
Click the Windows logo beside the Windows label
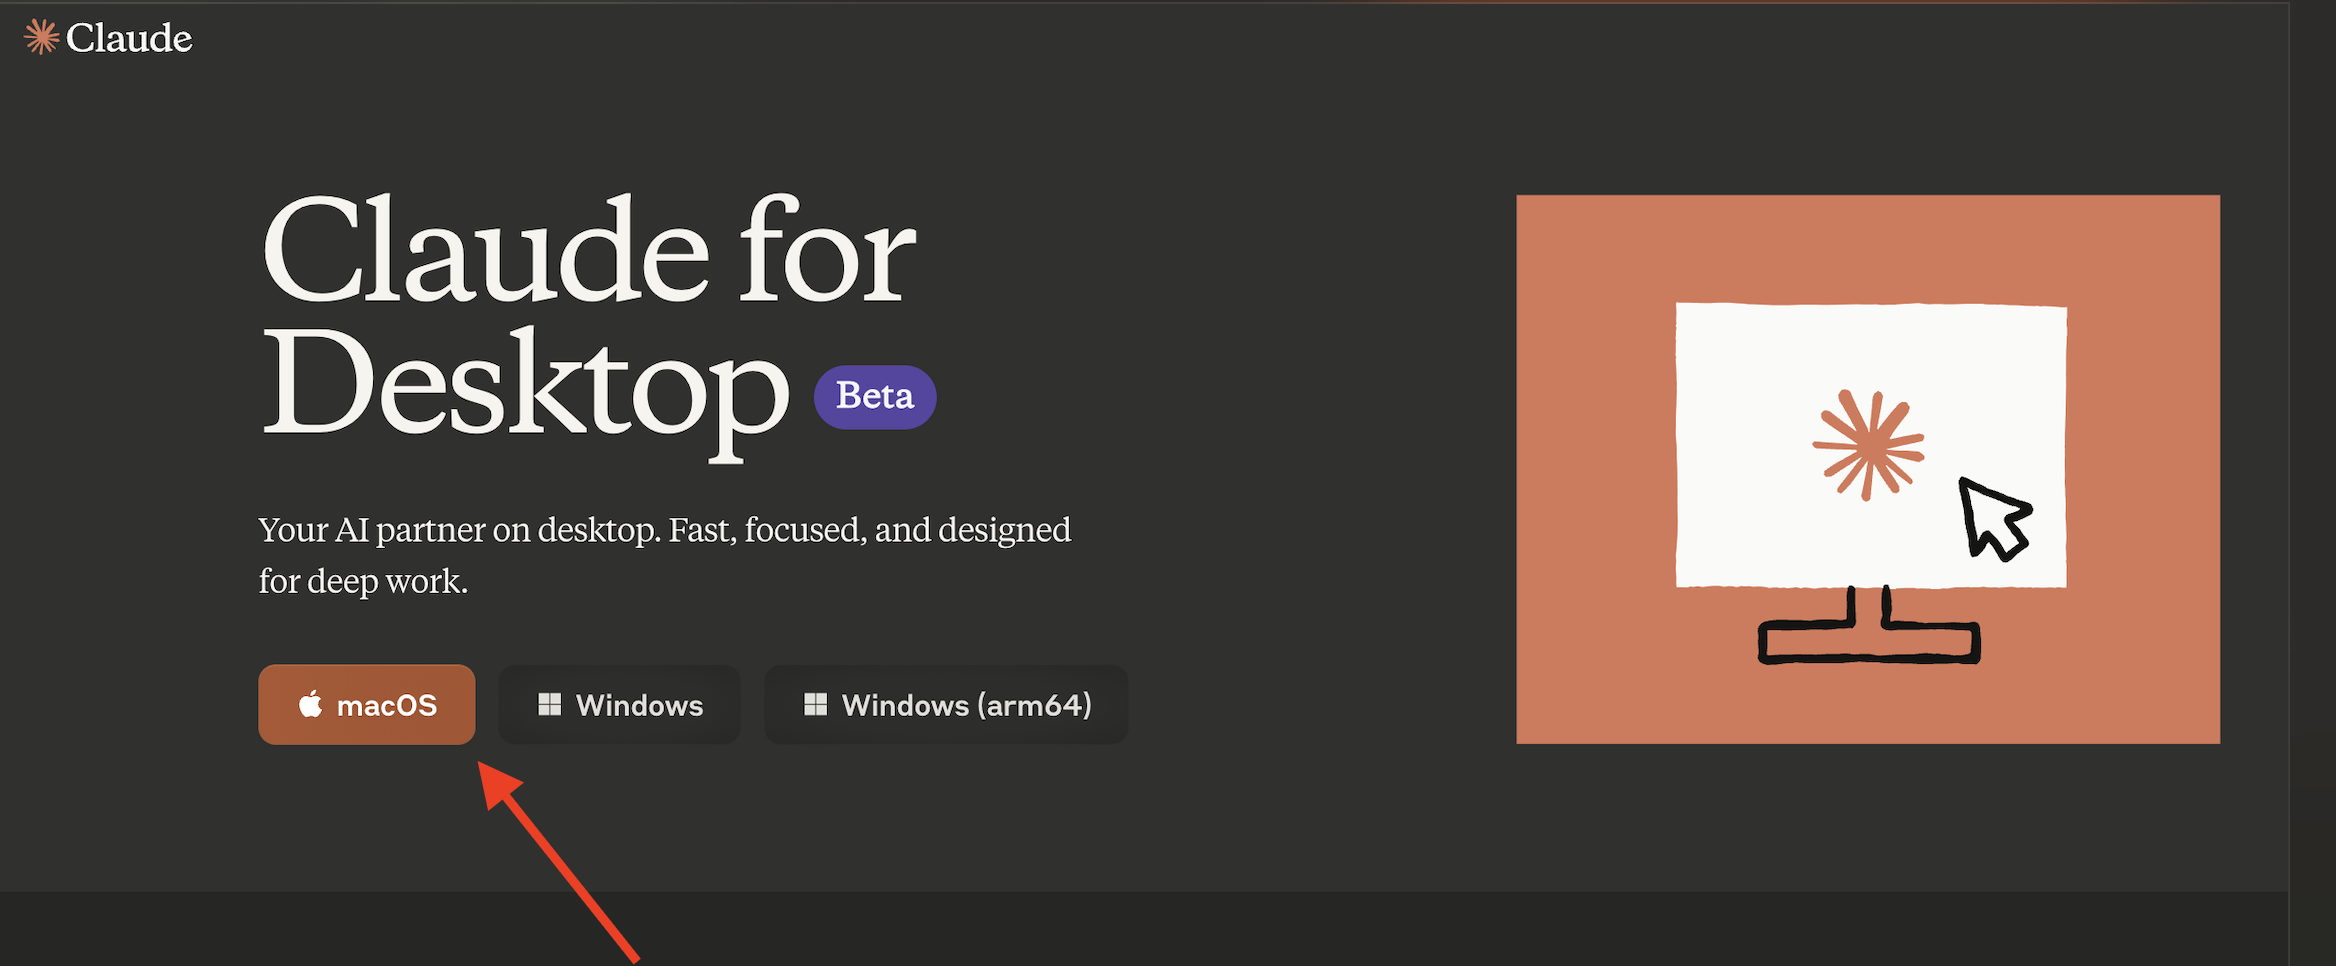coord(549,705)
